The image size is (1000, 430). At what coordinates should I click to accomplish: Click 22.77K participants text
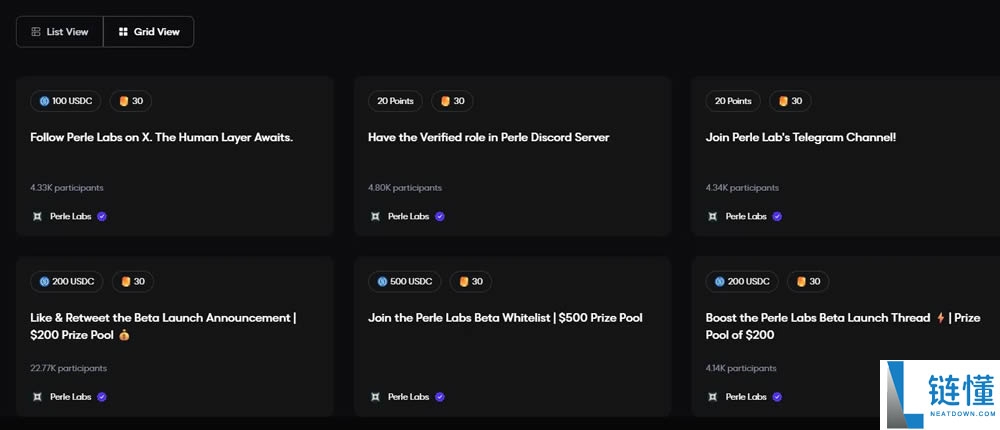(68, 368)
